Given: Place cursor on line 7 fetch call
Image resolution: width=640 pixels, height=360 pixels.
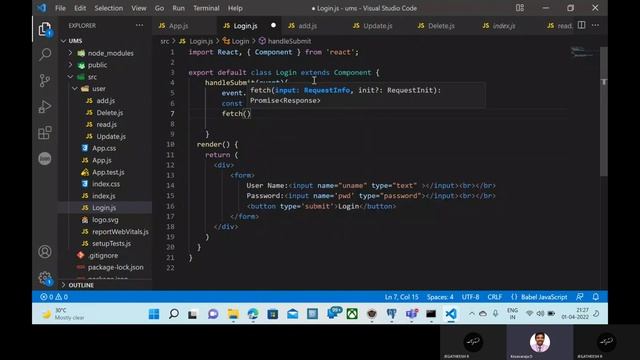Looking at the screenshot, I should (236, 114).
